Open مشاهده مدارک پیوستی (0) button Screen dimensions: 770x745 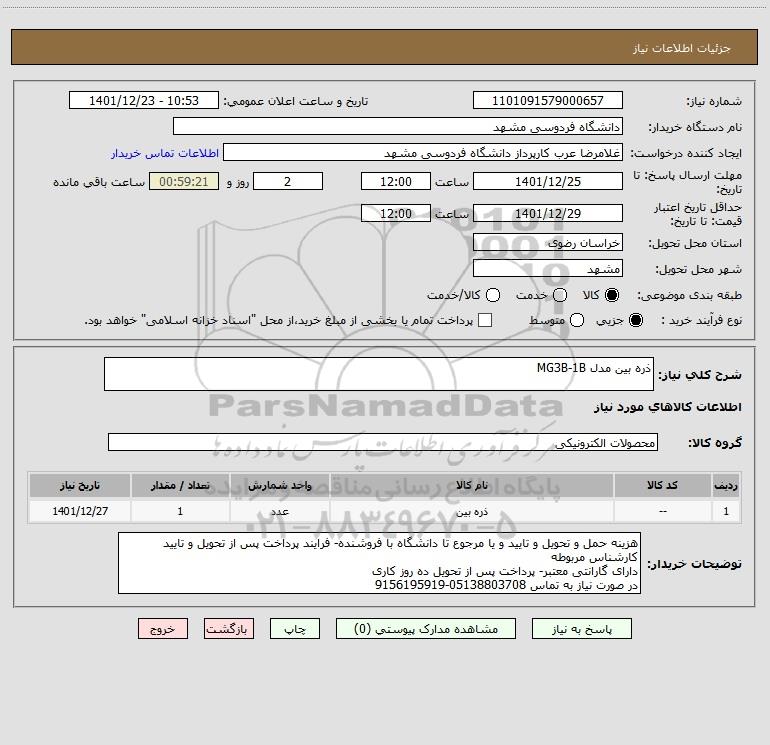click(x=426, y=629)
